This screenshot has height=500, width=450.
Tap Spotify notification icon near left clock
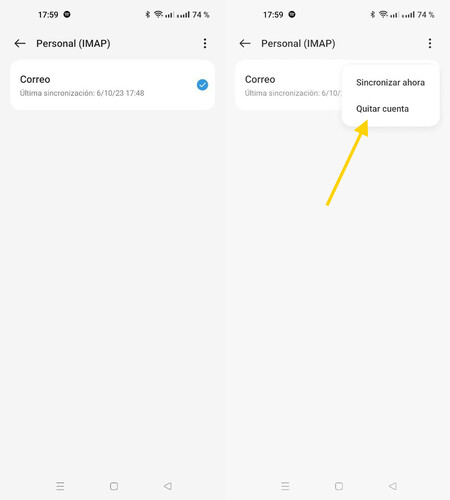67,14
